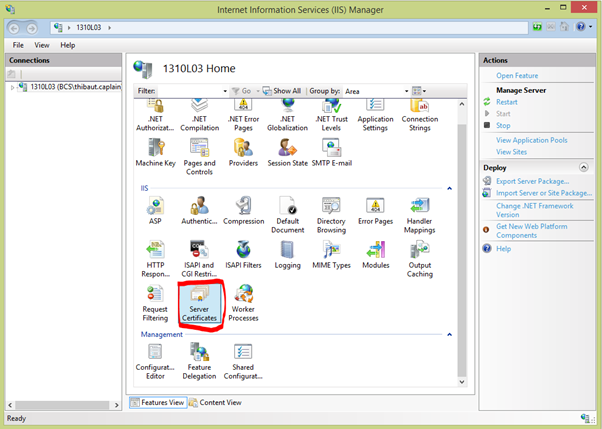Open the Compression feature

point(243,210)
